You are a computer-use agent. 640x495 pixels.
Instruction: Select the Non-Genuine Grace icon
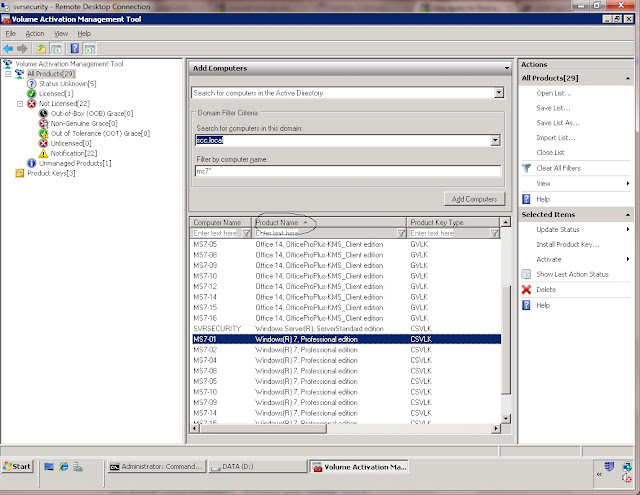(43, 123)
